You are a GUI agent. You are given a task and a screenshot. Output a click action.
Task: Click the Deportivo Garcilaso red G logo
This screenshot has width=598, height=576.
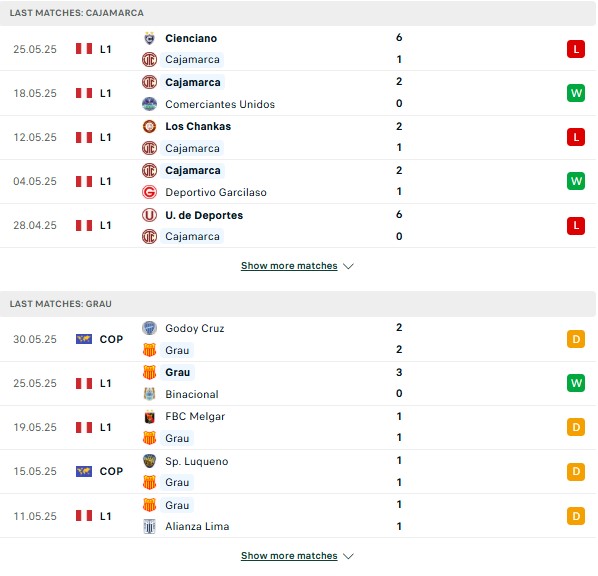click(149, 192)
